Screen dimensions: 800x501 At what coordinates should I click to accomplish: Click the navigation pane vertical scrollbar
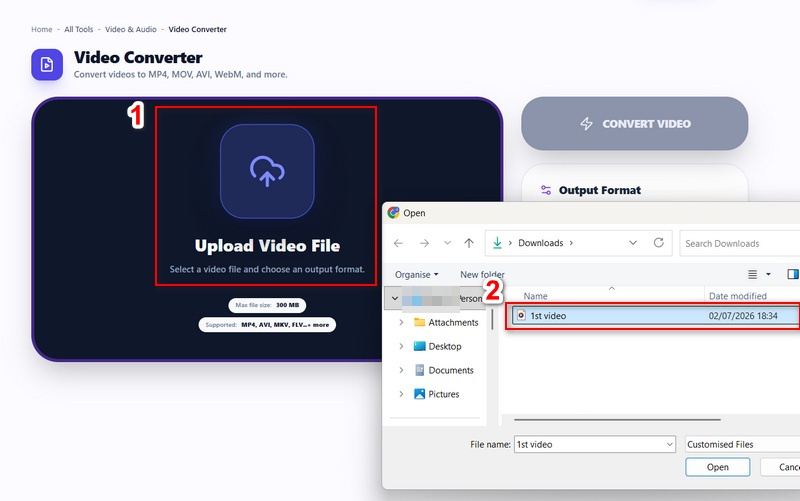492,319
